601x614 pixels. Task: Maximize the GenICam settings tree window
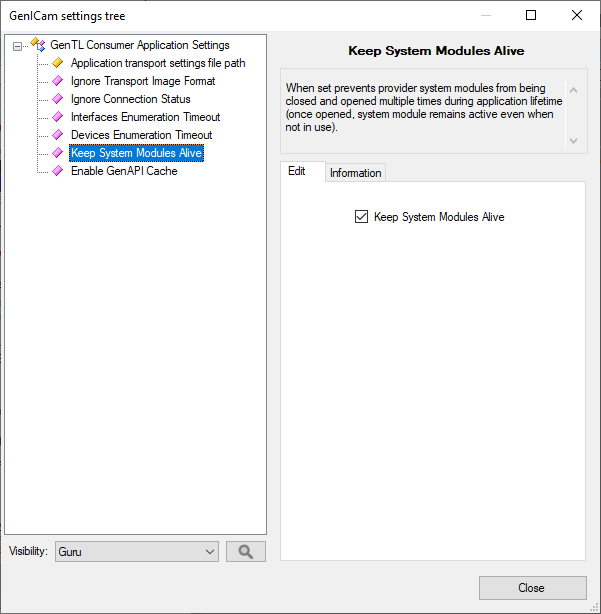pyautogui.click(x=531, y=15)
